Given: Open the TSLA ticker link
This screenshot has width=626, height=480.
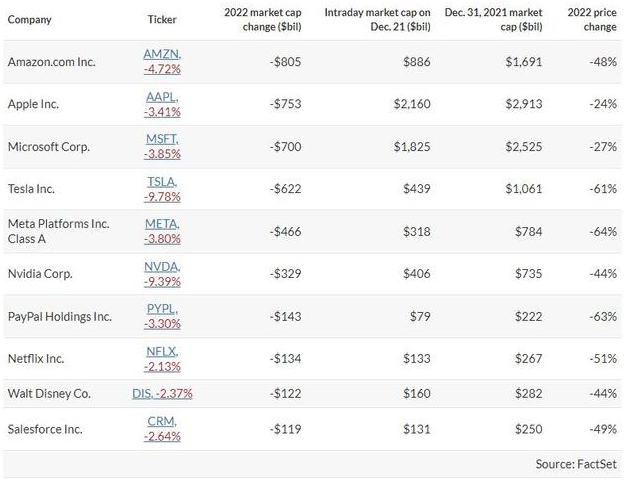Looking at the screenshot, I should point(161,180).
